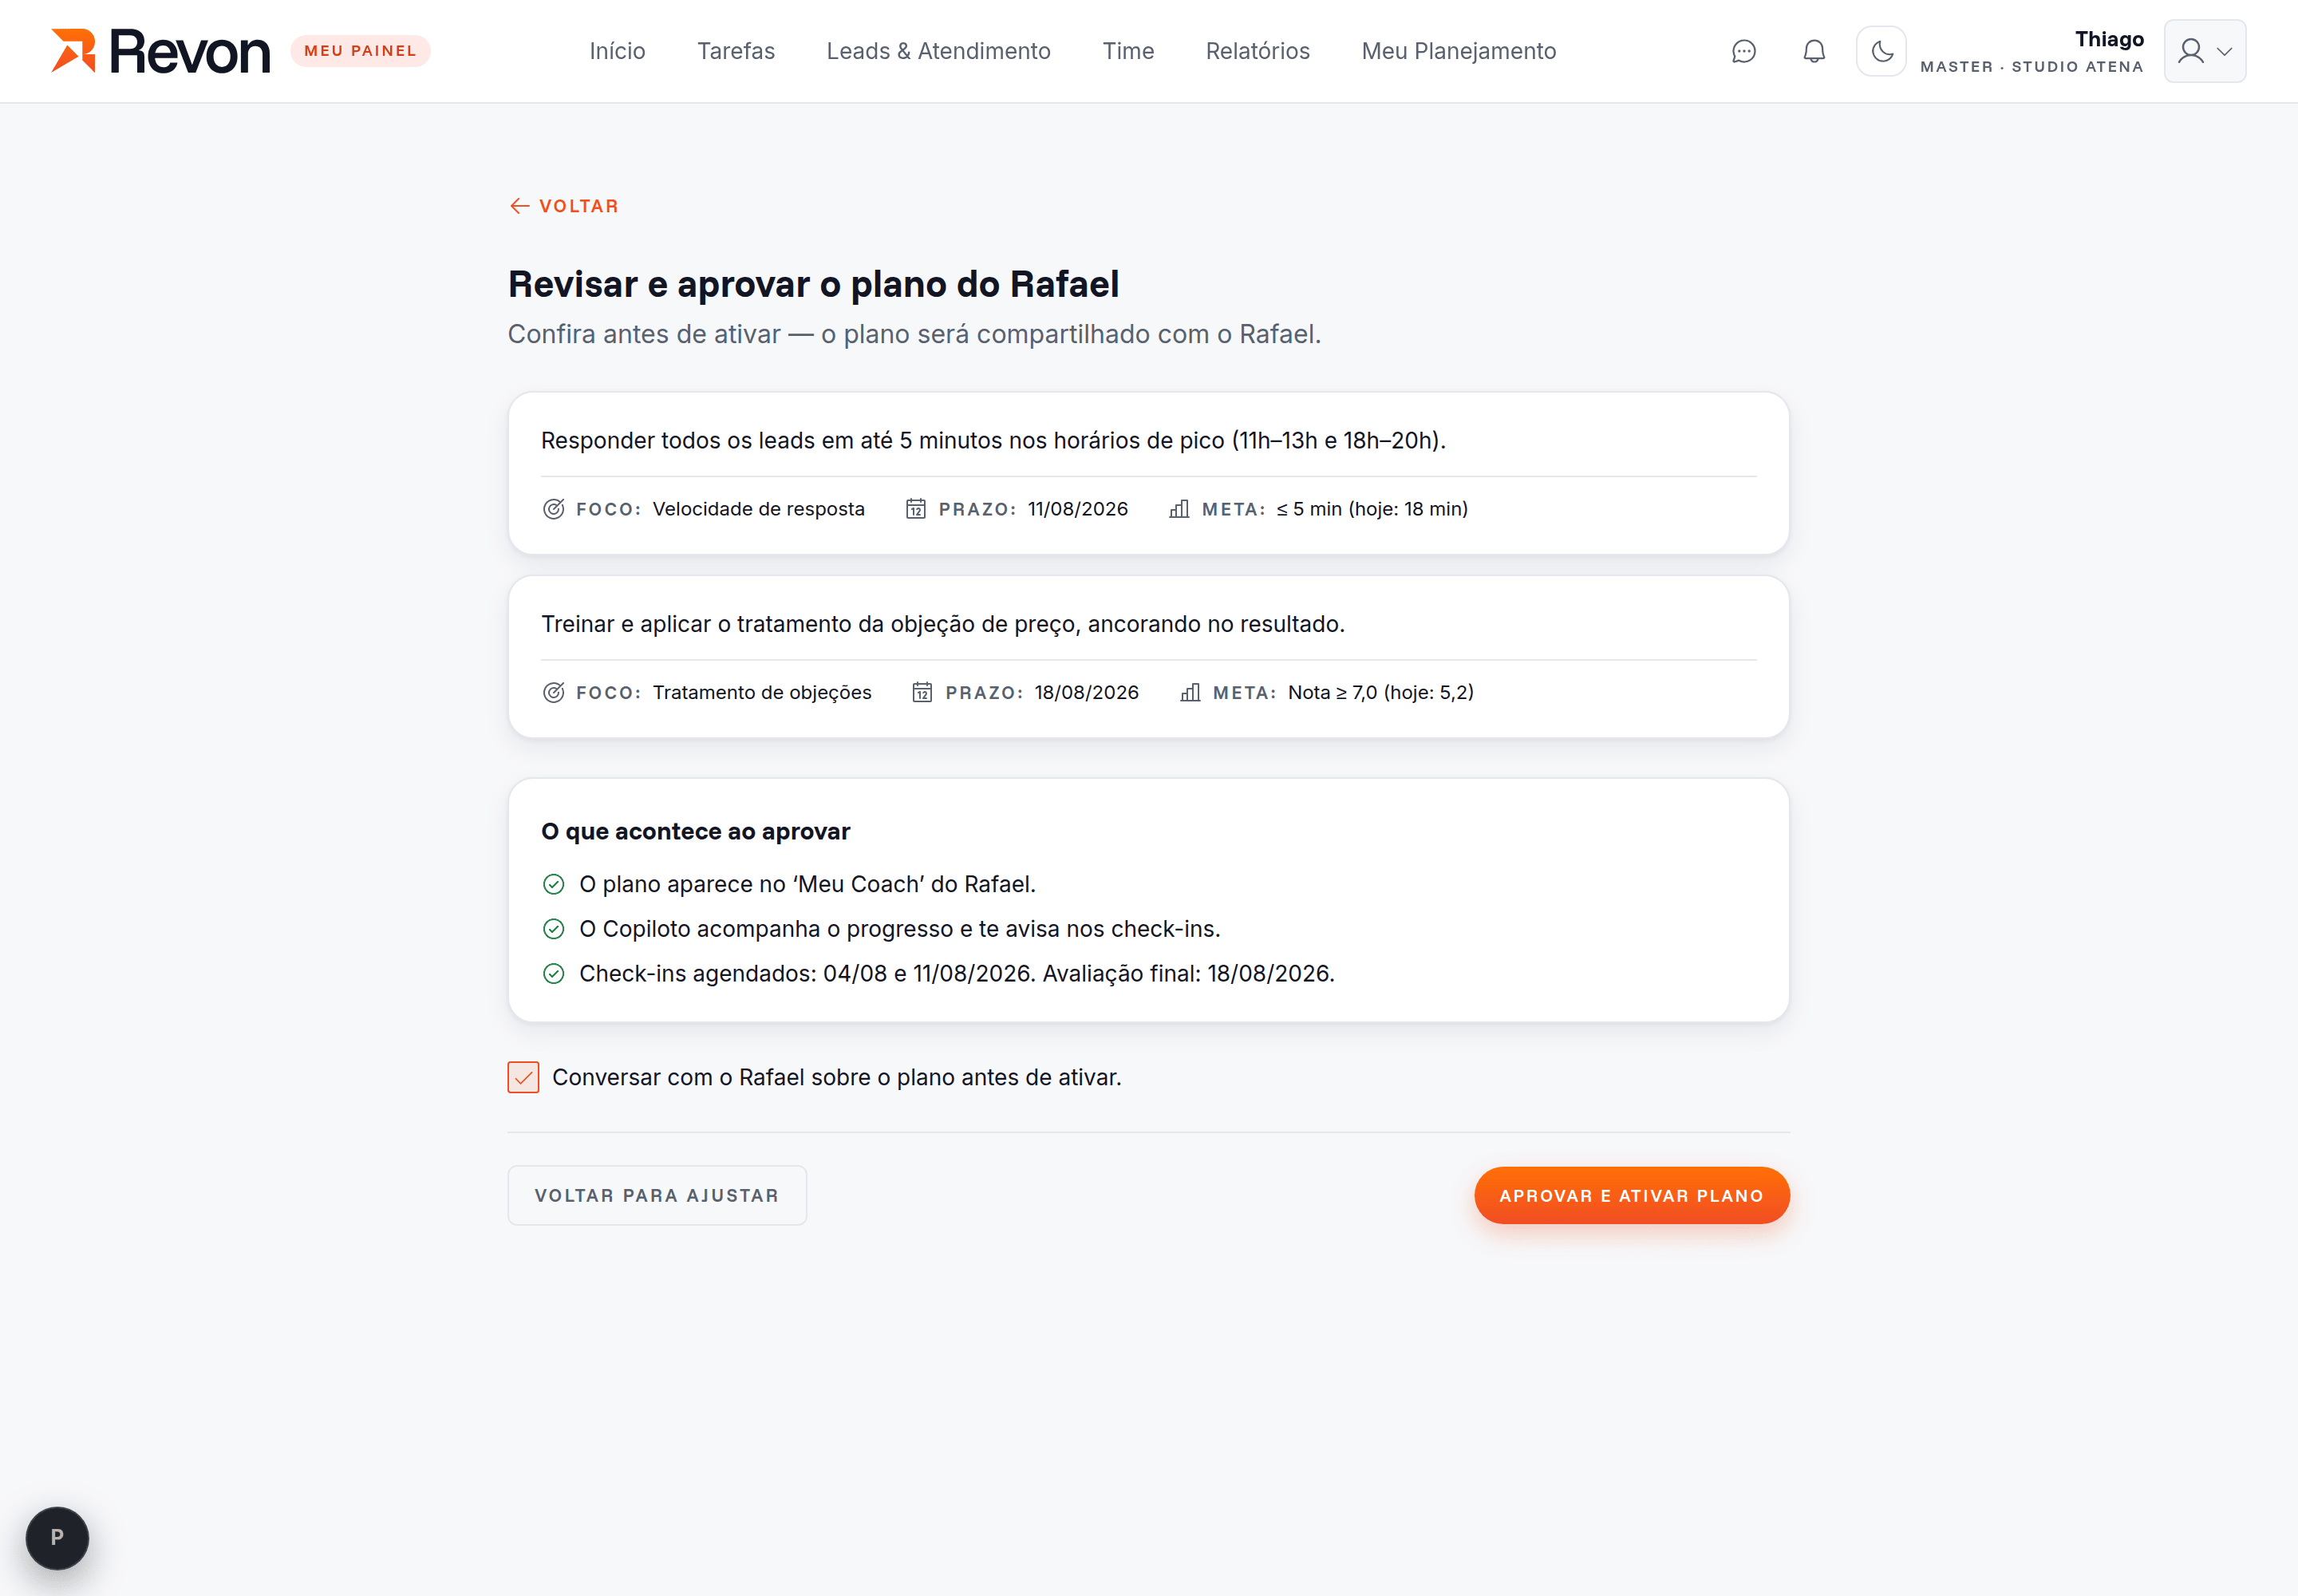Open the chat messages icon

click(x=1743, y=51)
